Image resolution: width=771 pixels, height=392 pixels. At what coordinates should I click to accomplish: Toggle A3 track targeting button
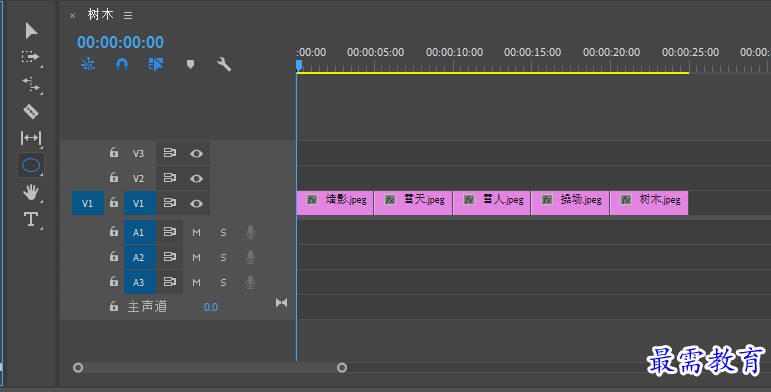point(140,282)
